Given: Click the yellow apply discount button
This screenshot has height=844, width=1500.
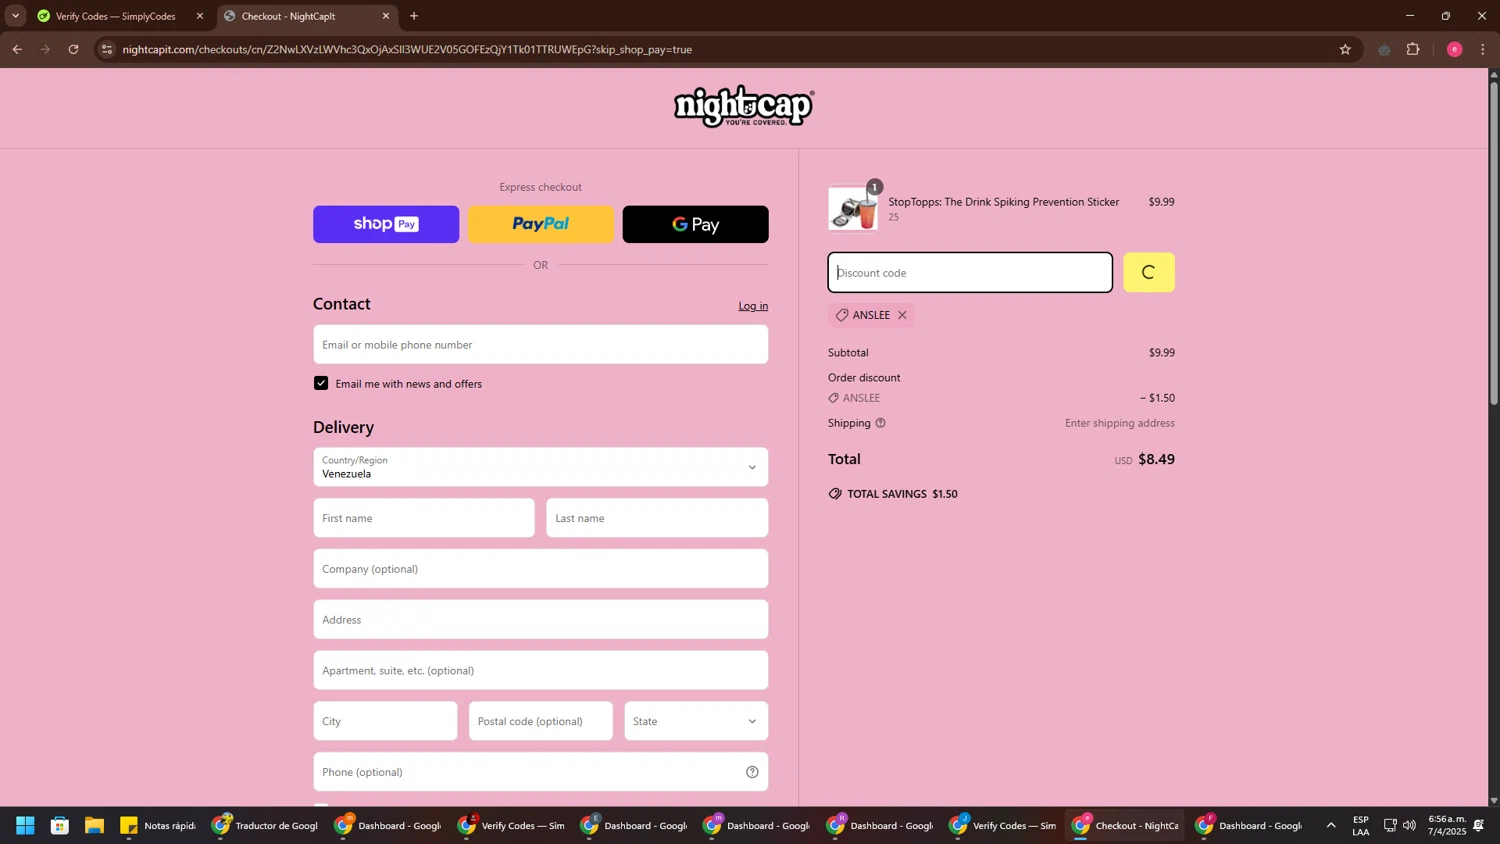Looking at the screenshot, I should (1149, 273).
